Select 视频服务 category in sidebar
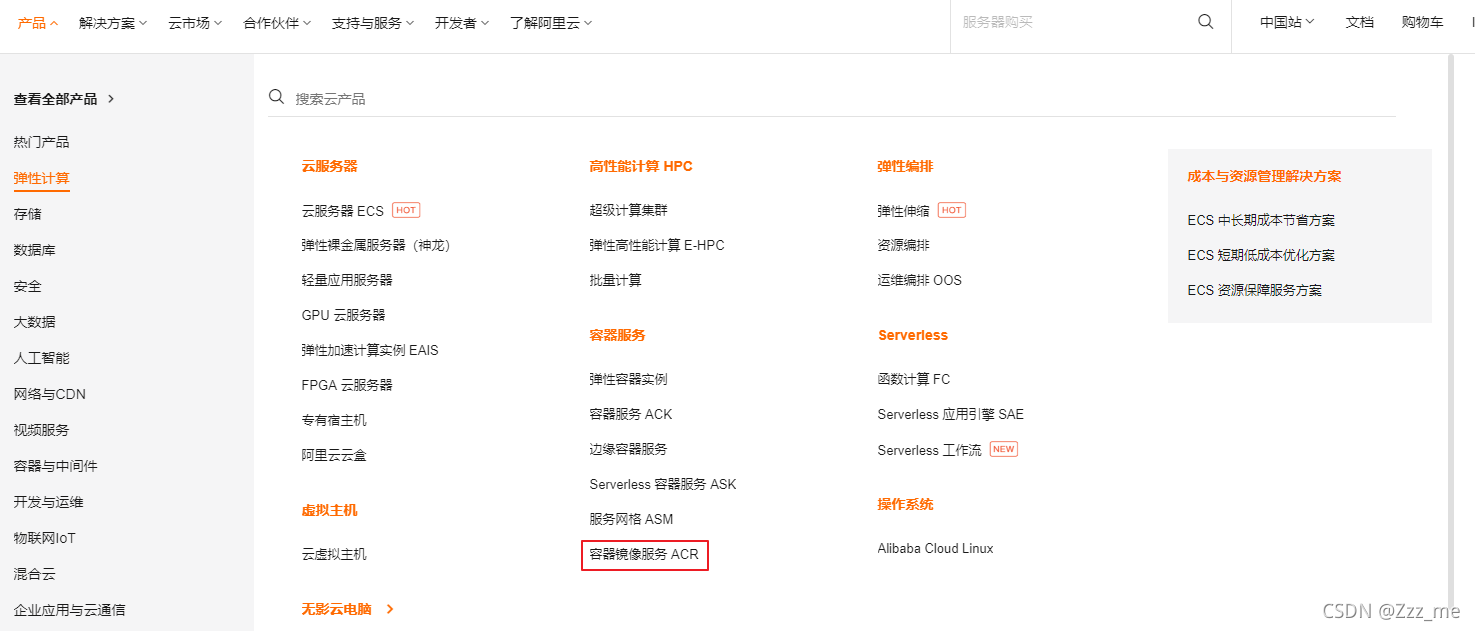Image resolution: width=1475 pixels, height=631 pixels. click(41, 430)
